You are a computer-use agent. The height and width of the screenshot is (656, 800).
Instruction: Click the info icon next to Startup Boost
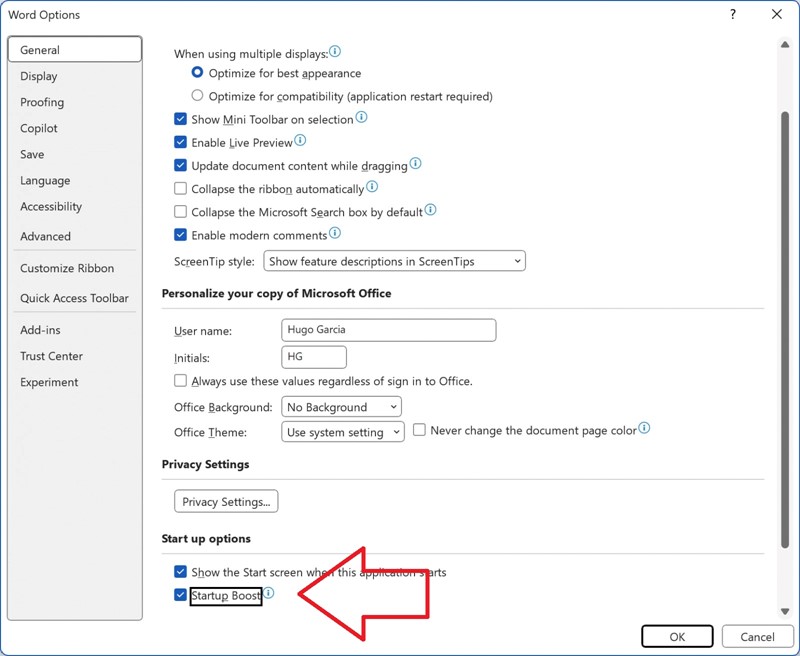271,593
